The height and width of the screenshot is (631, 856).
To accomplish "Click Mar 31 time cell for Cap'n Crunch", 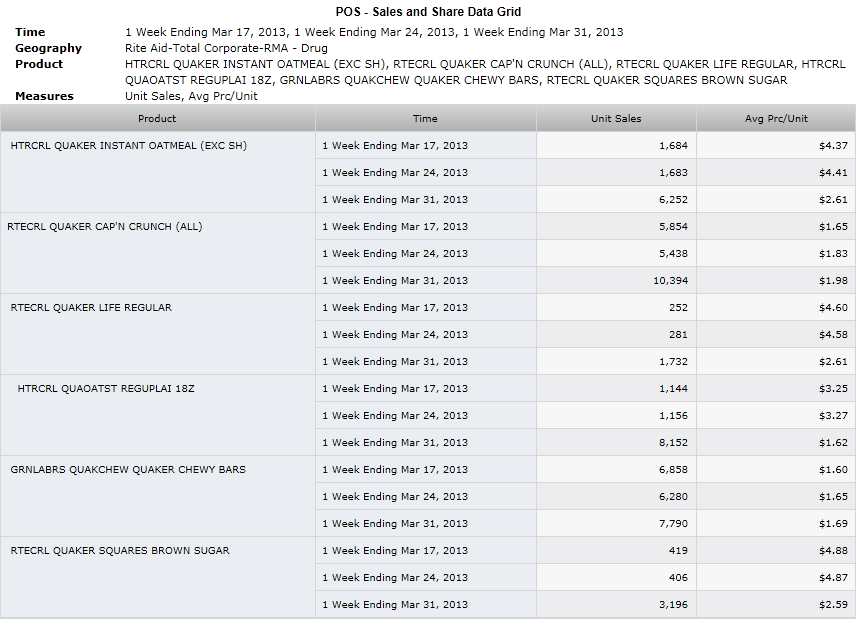I will [x=426, y=281].
